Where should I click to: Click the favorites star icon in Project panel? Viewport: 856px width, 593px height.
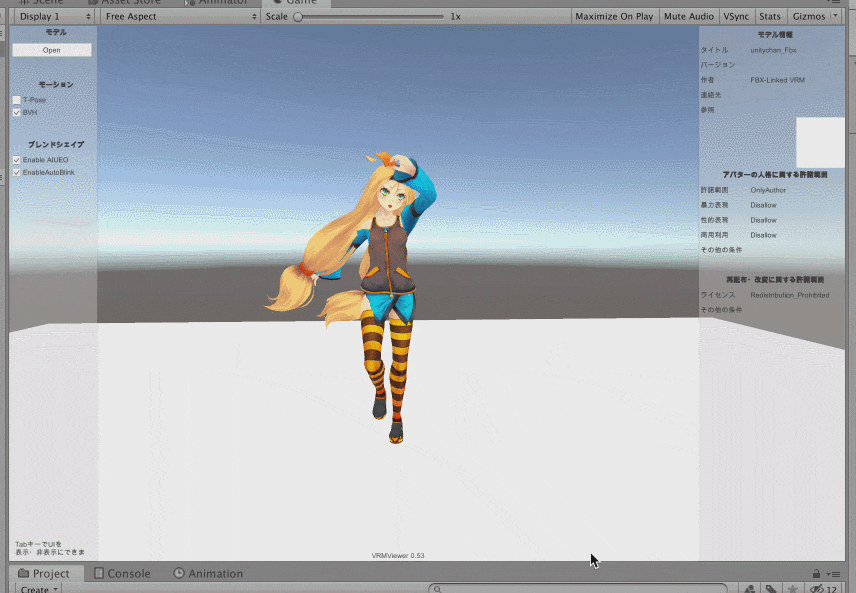coord(793,589)
